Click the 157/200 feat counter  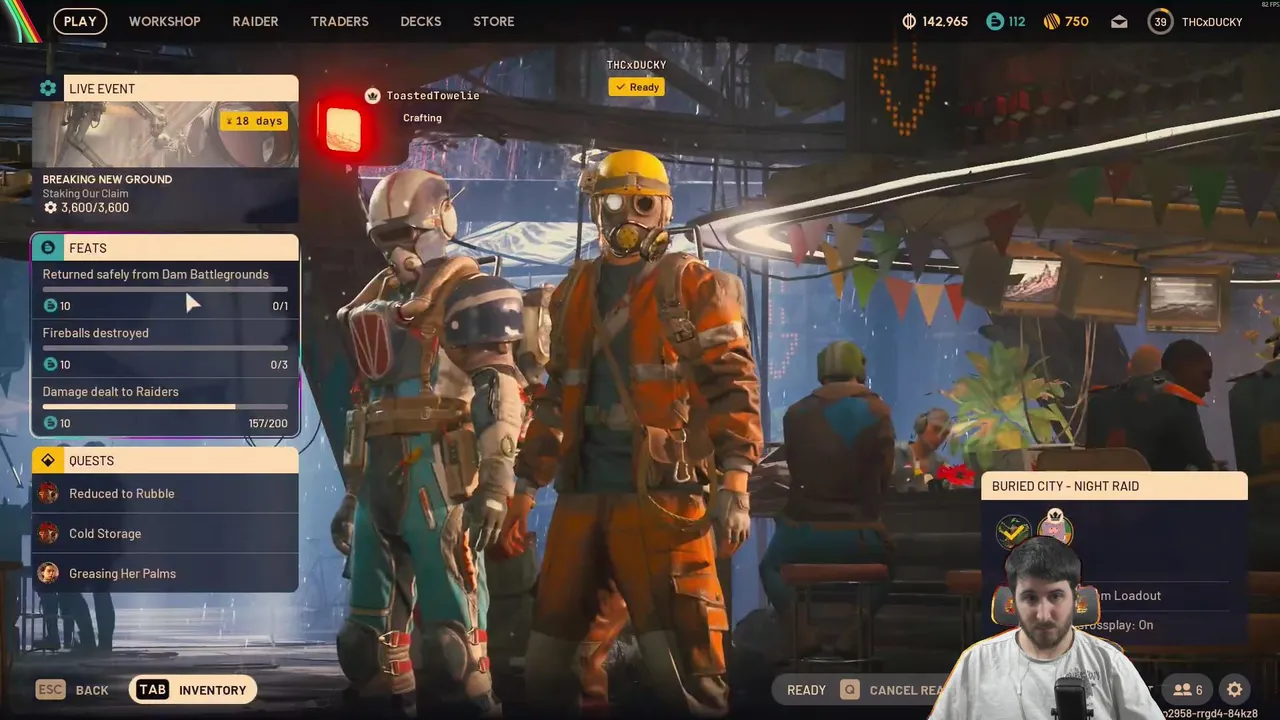(x=268, y=423)
